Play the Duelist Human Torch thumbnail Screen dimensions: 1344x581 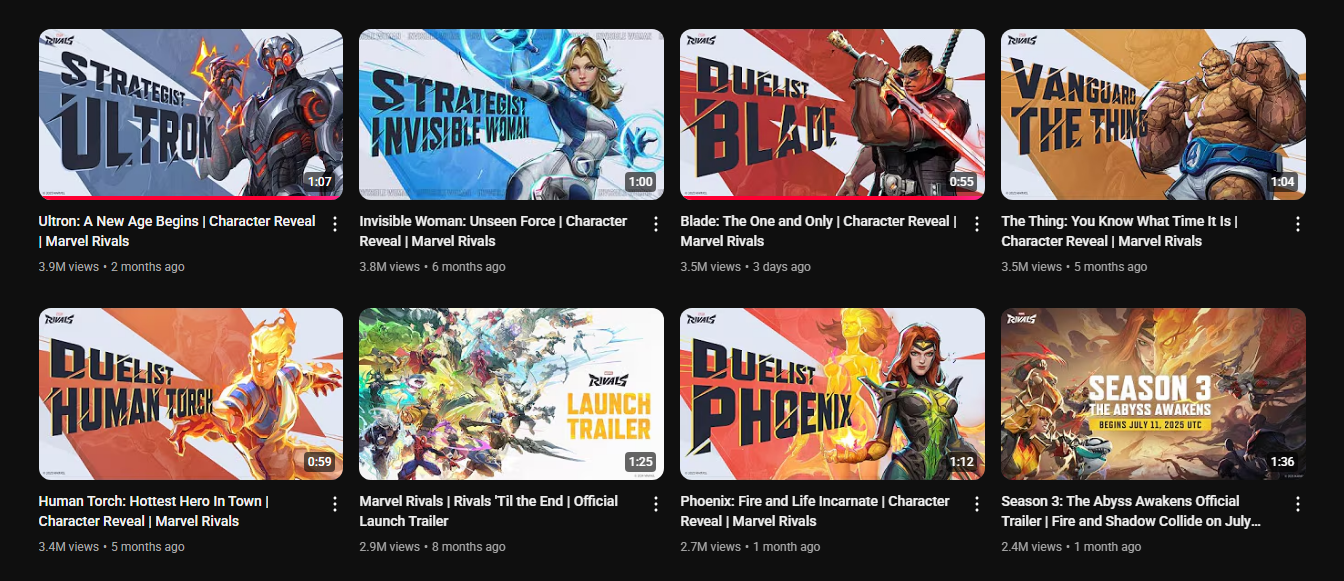191,394
